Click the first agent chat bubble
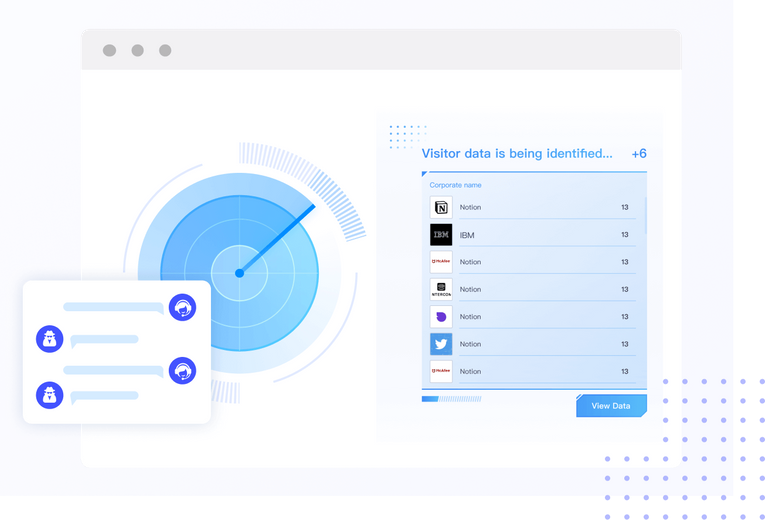 (x=113, y=307)
